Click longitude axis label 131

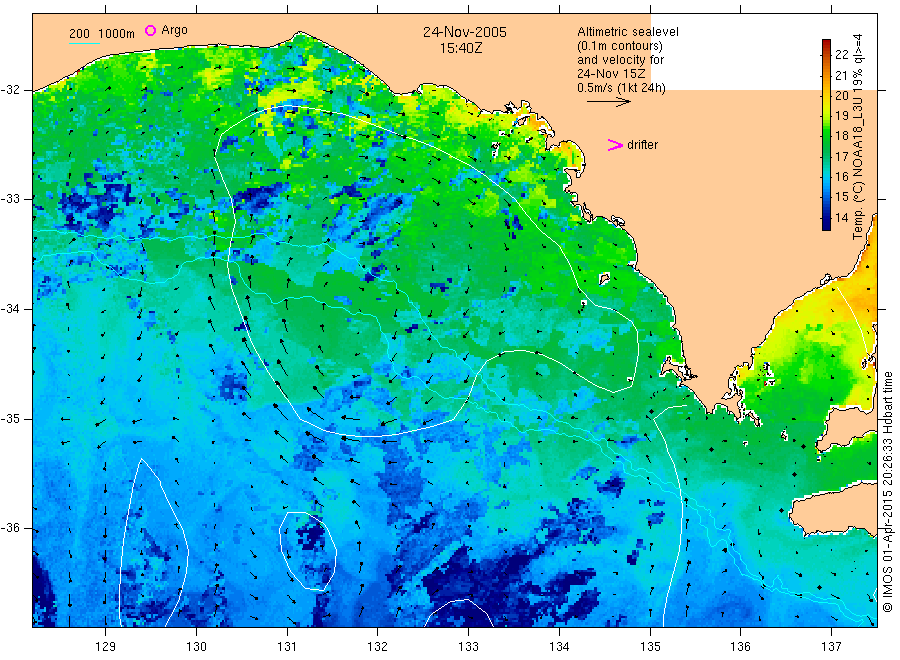click(x=287, y=647)
